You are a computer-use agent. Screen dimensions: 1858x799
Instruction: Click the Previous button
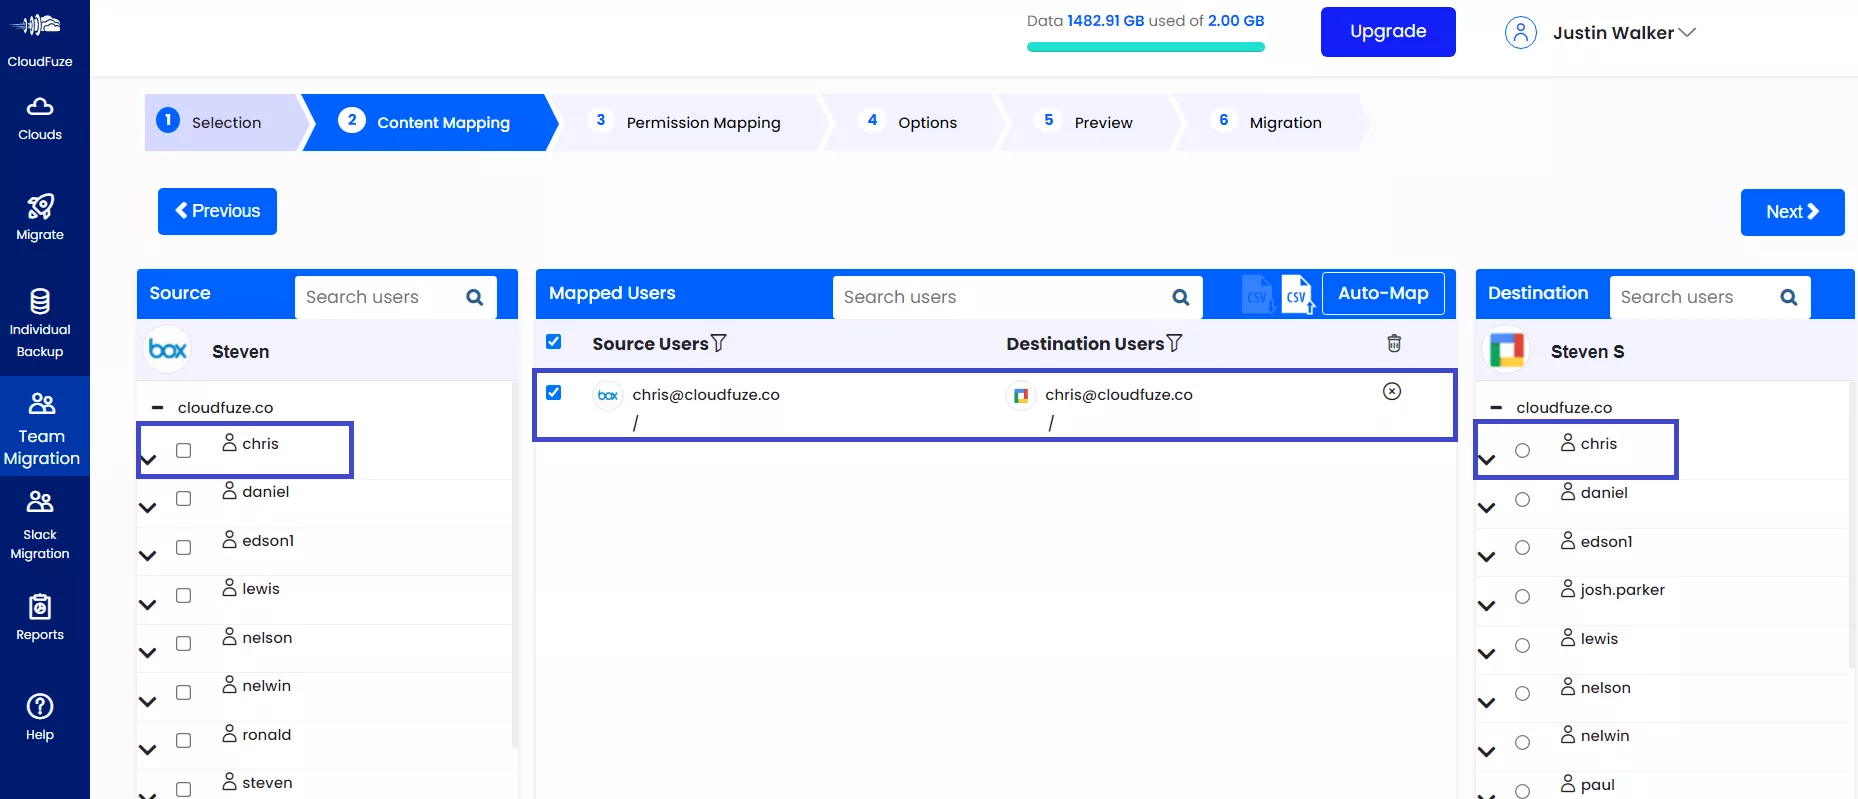click(x=217, y=211)
